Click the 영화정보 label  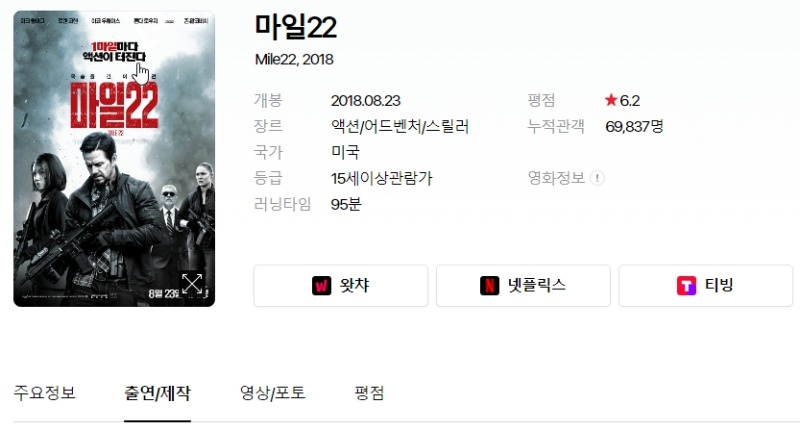pos(556,178)
